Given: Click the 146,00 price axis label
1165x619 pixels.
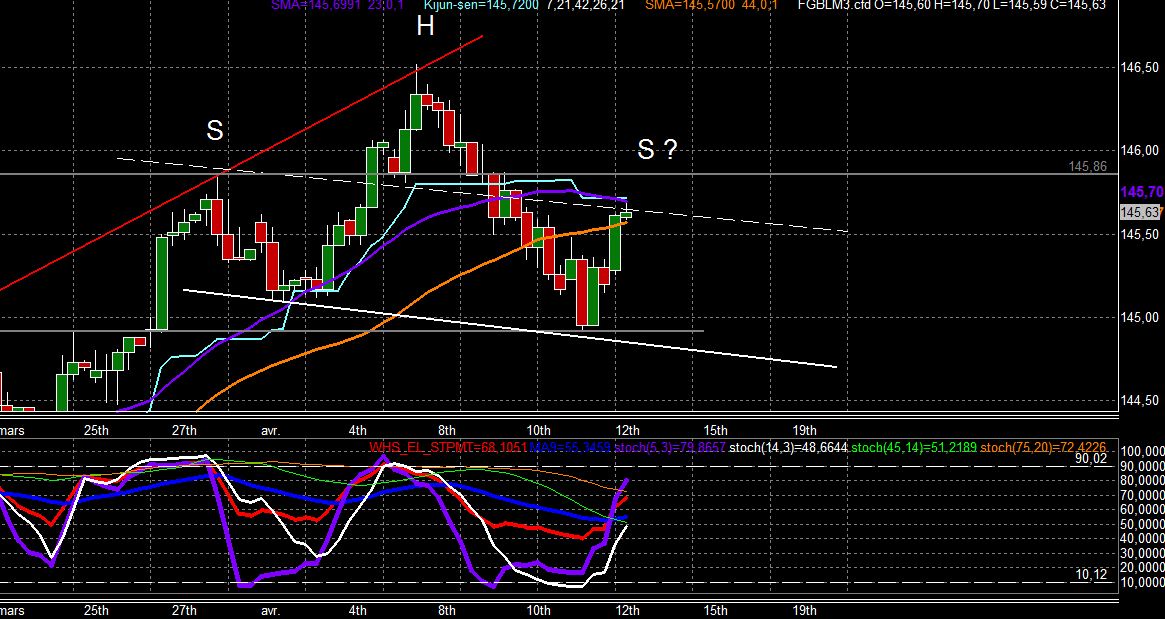Looking at the screenshot, I should tap(1138, 151).
